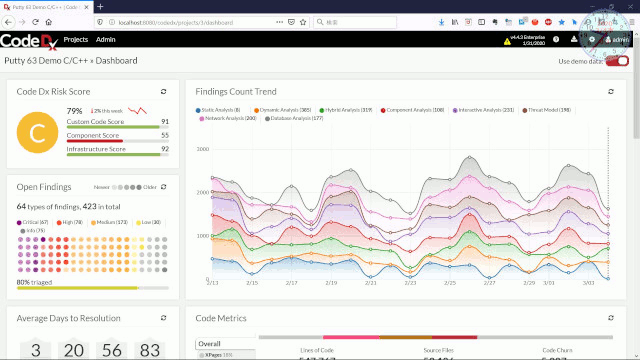
Task: Toggle Threat Model legend series
Action: point(547,110)
